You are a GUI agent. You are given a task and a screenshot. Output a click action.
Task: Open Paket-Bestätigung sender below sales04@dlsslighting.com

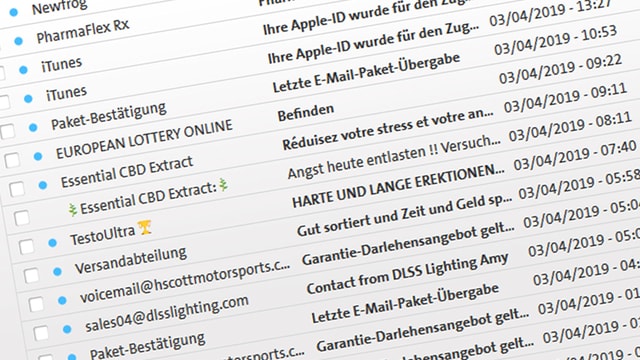[147, 345]
